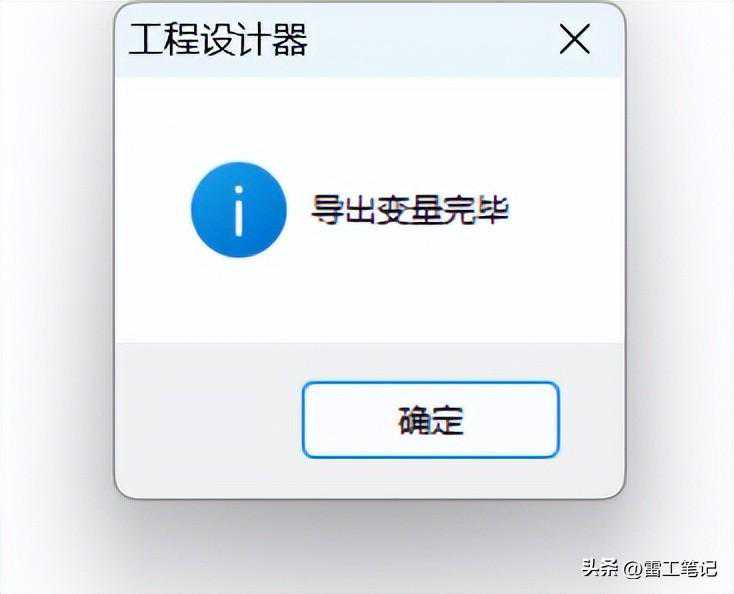Click the dialog title bar area

421,40
